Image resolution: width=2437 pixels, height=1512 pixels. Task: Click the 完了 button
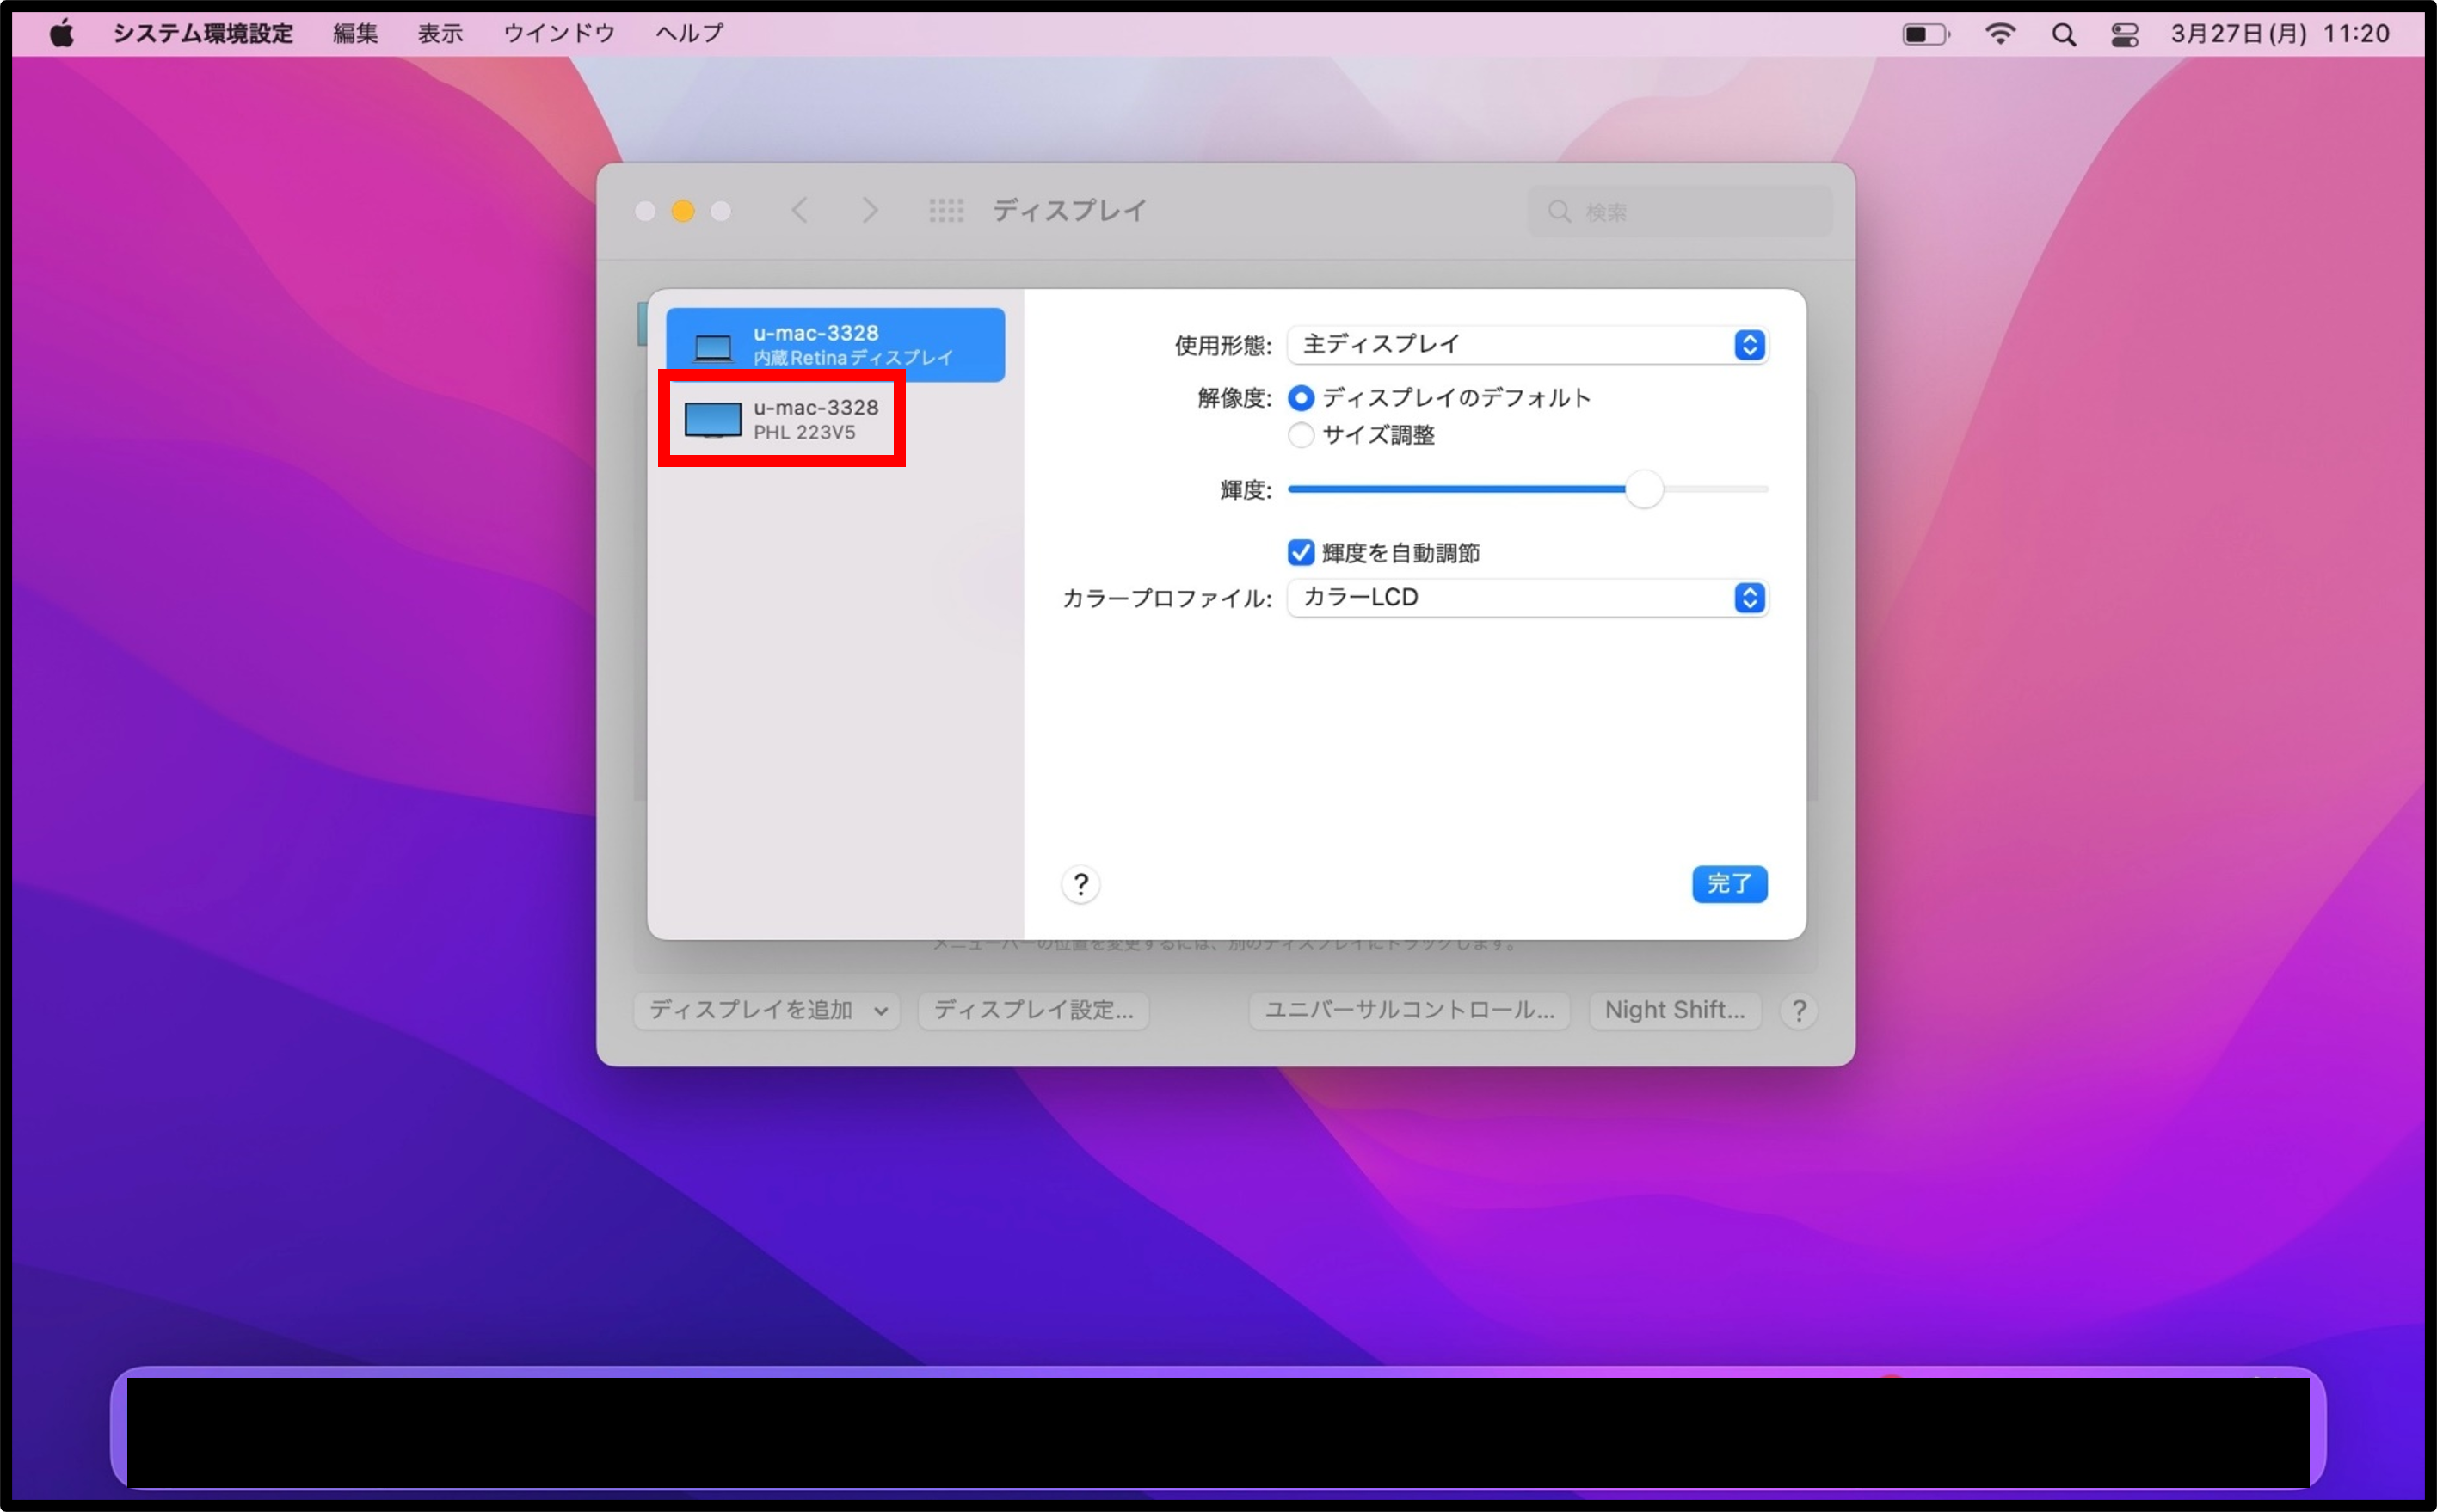(x=1729, y=884)
